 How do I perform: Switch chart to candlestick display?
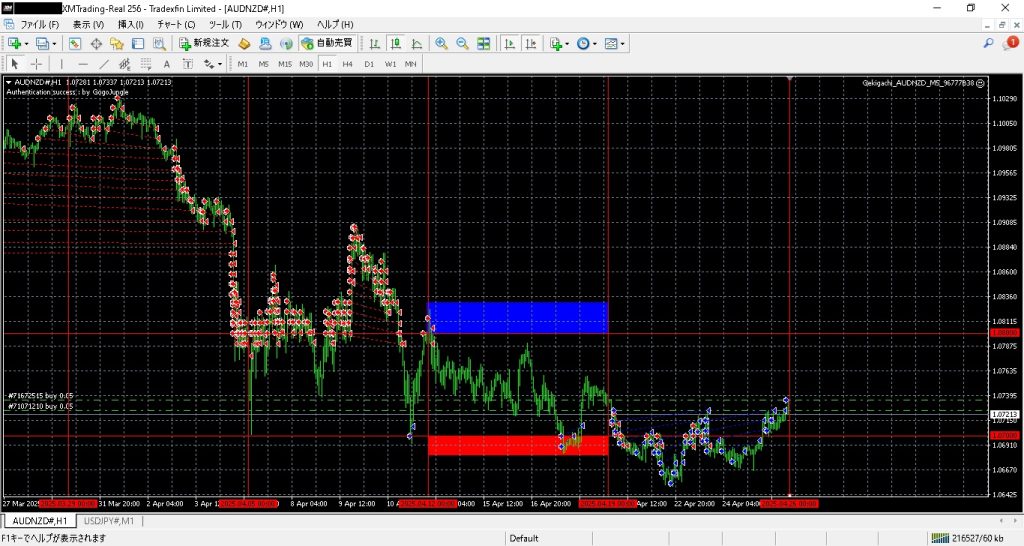point(396,44)
